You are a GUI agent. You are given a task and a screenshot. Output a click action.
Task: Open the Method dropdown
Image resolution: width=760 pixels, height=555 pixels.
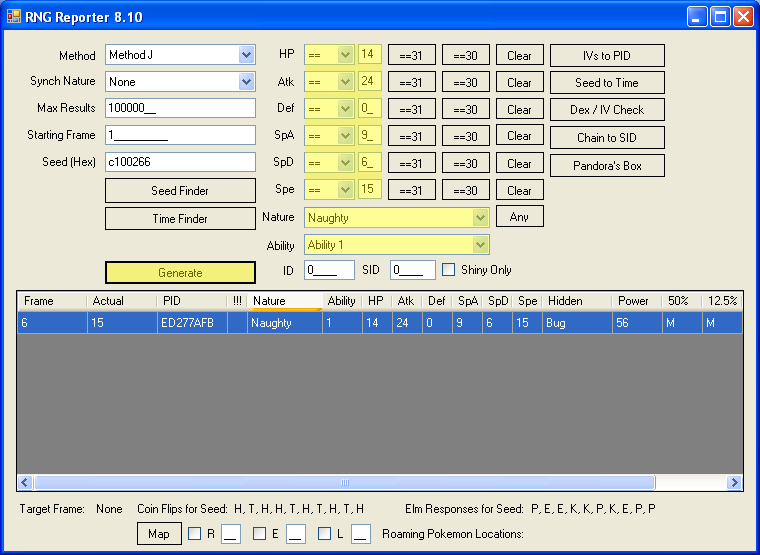(x=247, y=55)
